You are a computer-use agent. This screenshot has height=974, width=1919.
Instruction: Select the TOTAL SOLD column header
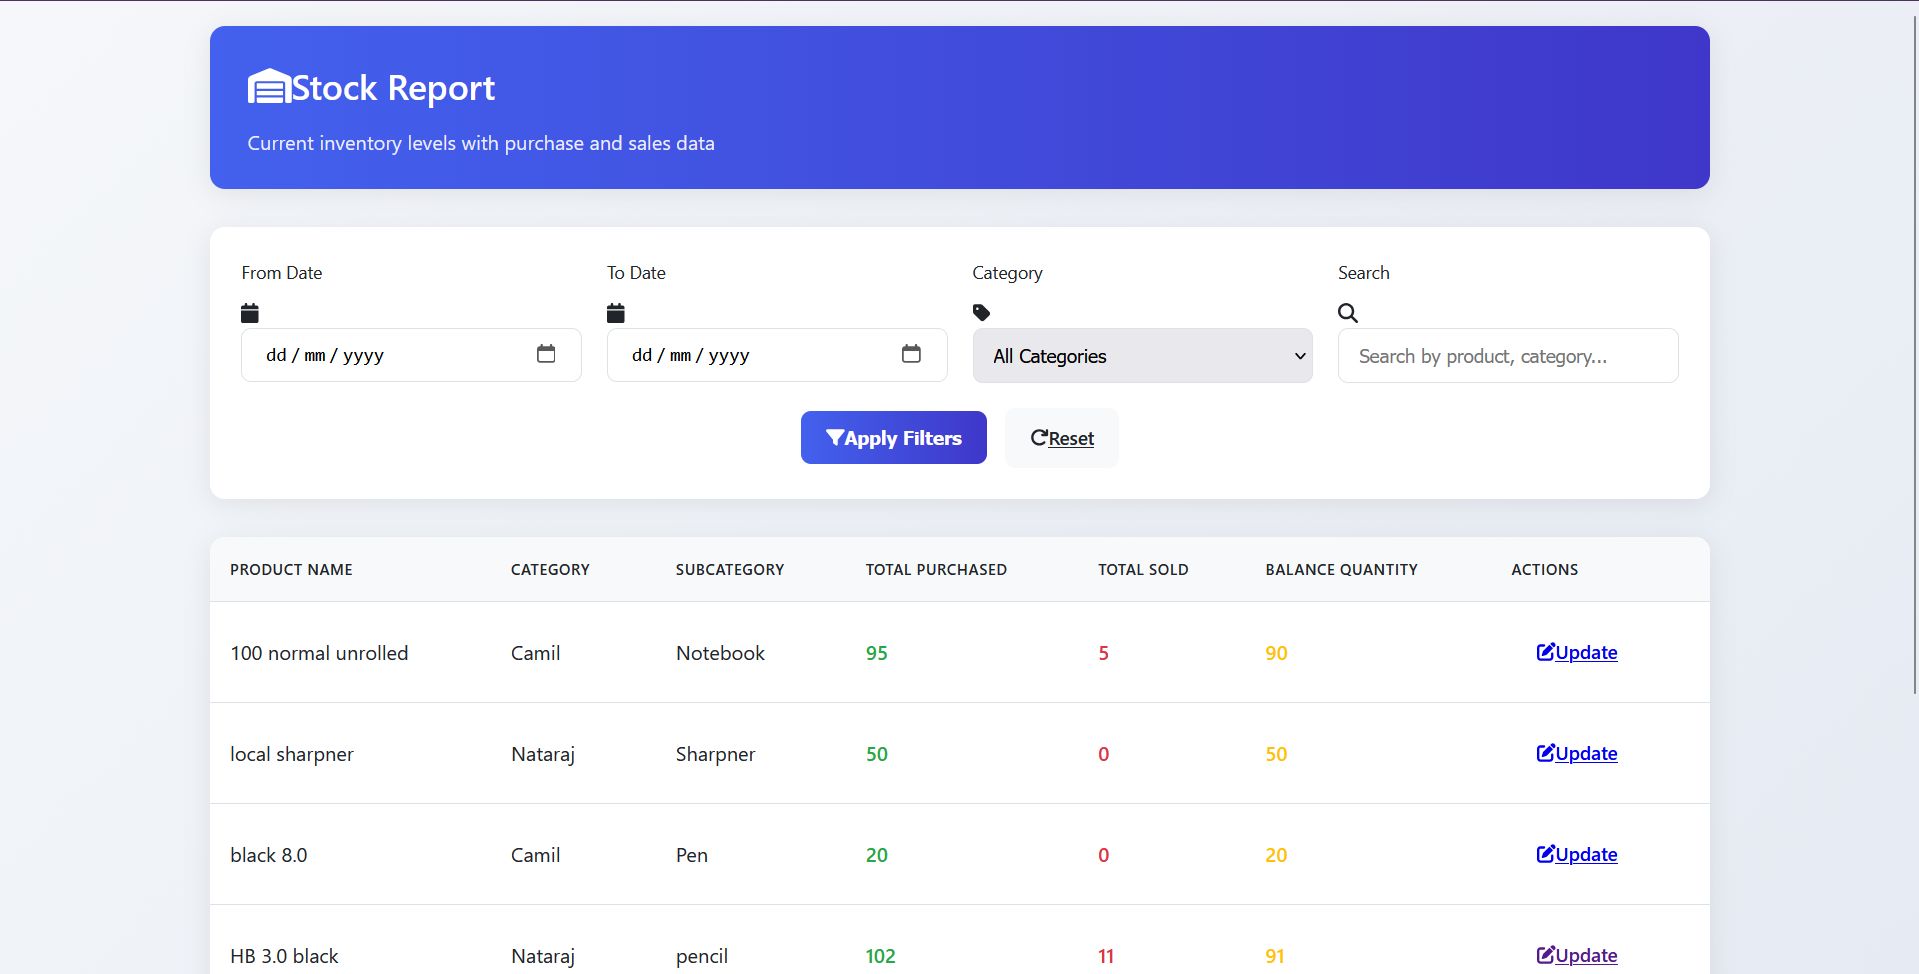click(1143, 569)
